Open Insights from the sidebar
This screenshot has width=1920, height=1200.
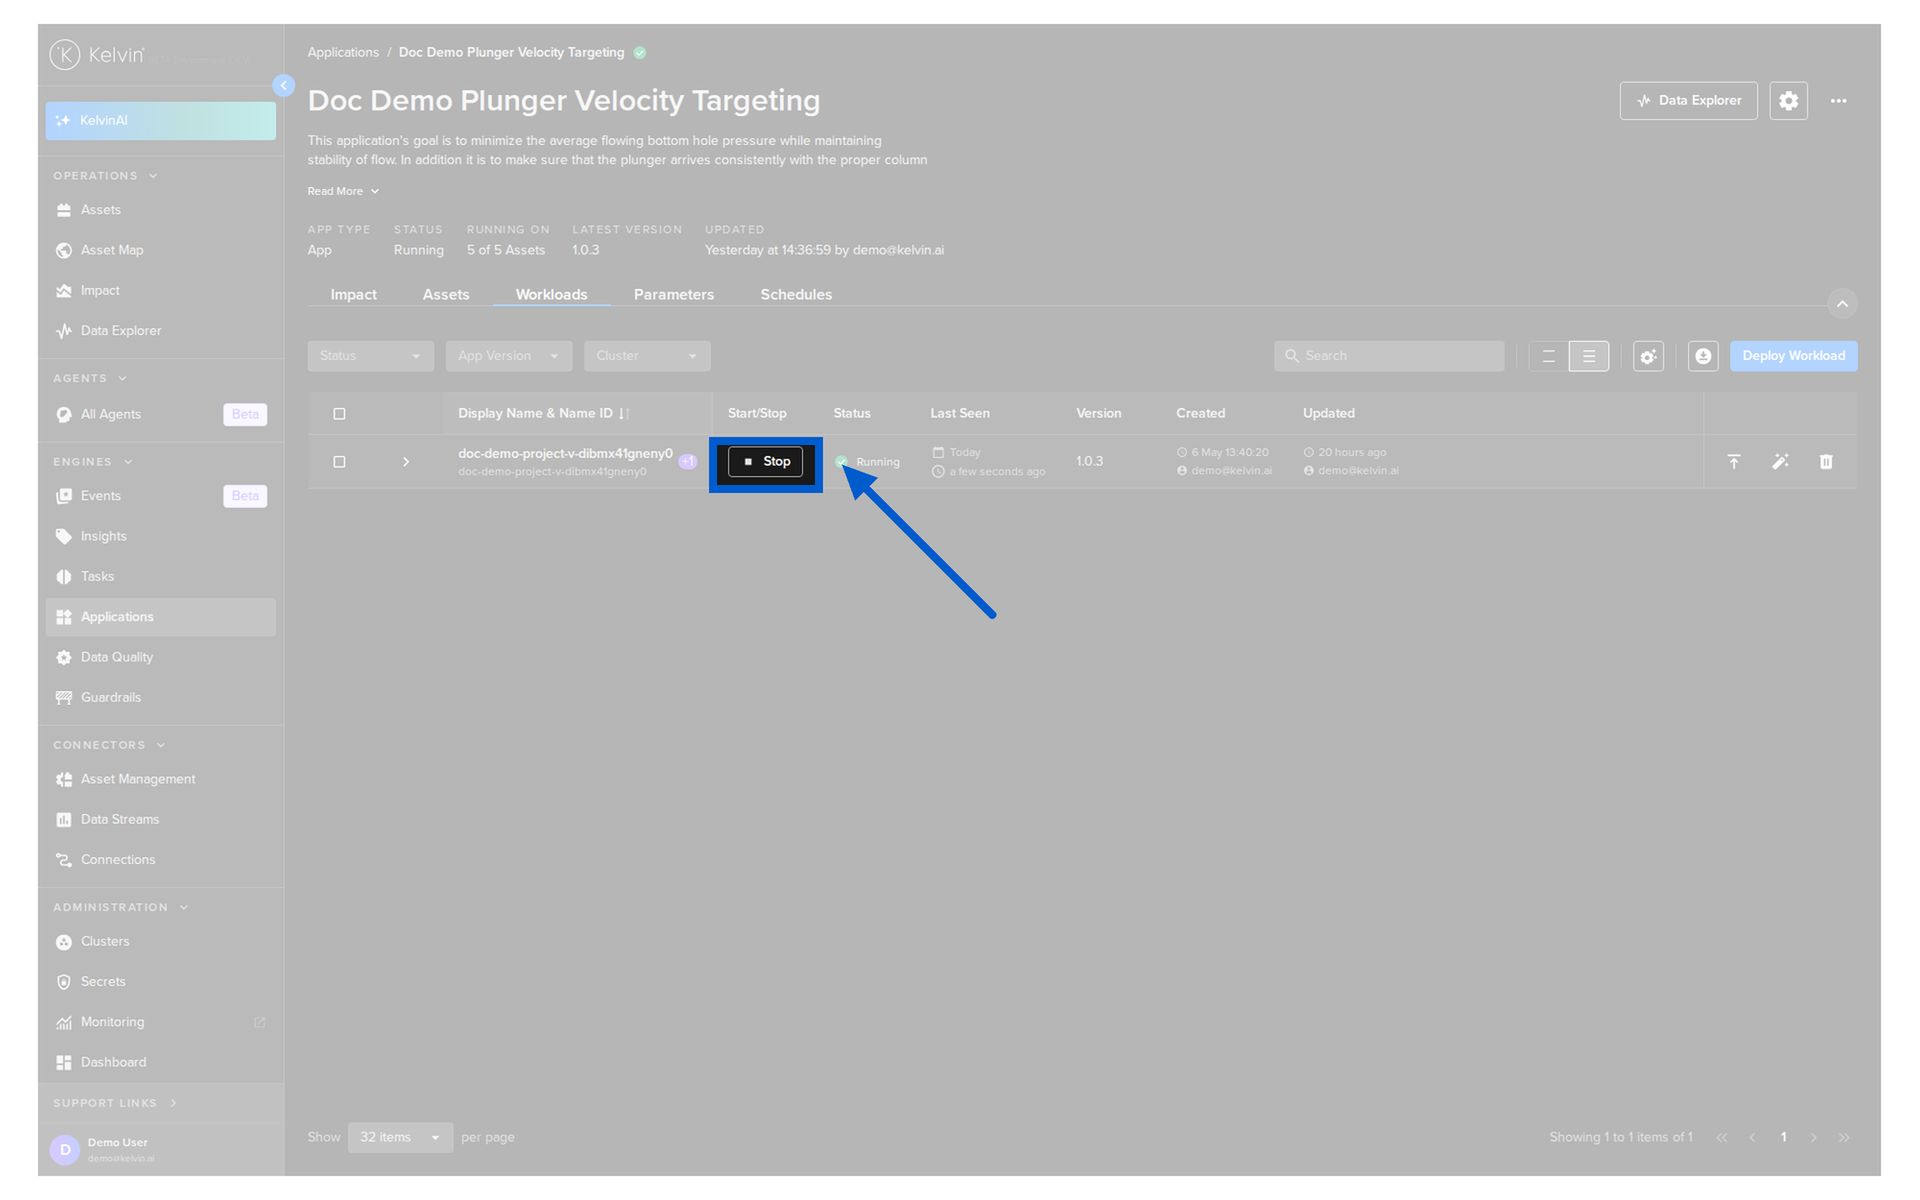(x=160, y=536)
